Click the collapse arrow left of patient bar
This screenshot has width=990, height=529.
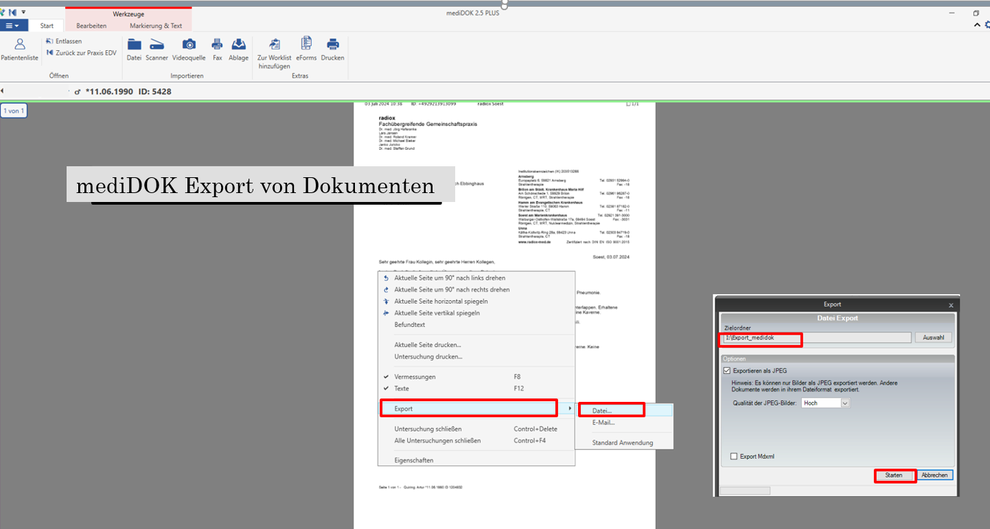click(3, 91)
